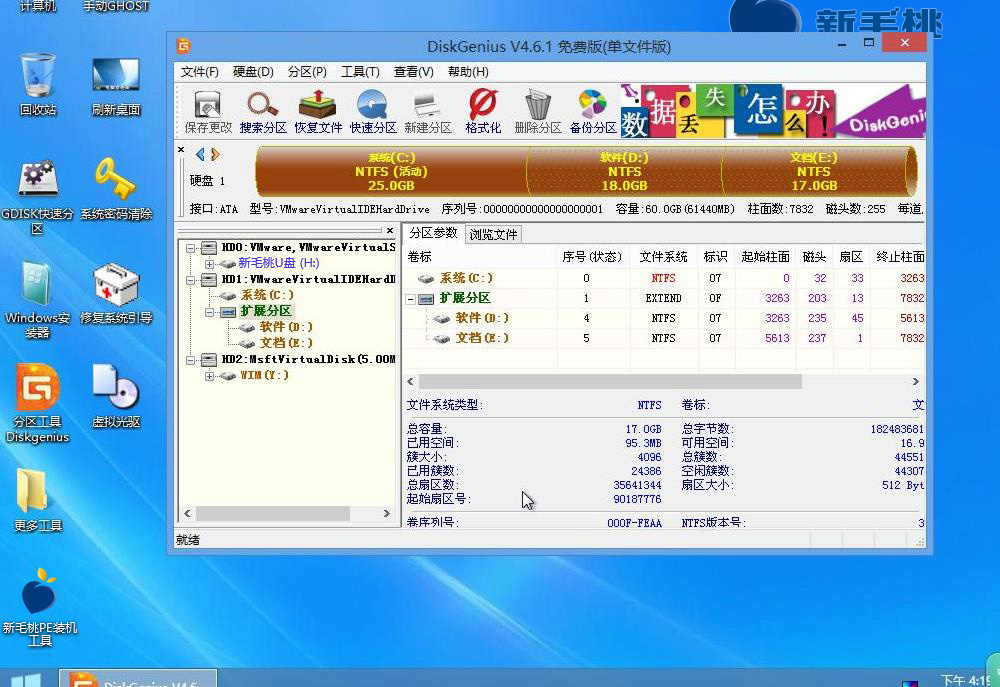Choose the Format (格式化) toolbar icon
The width and height of the screenshot is (1000, 687).
pyautogui.click(x=483, y=112)
